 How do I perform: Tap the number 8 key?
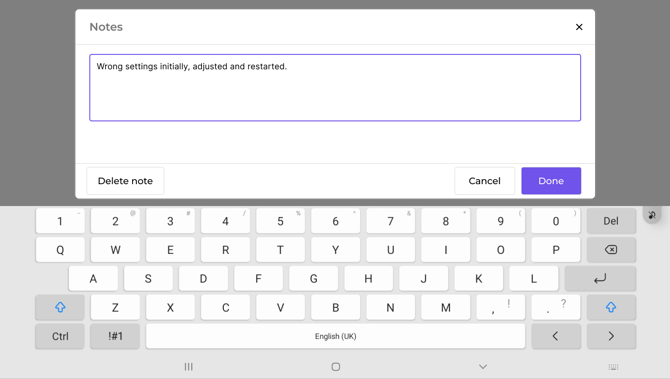tap(446, 221)
